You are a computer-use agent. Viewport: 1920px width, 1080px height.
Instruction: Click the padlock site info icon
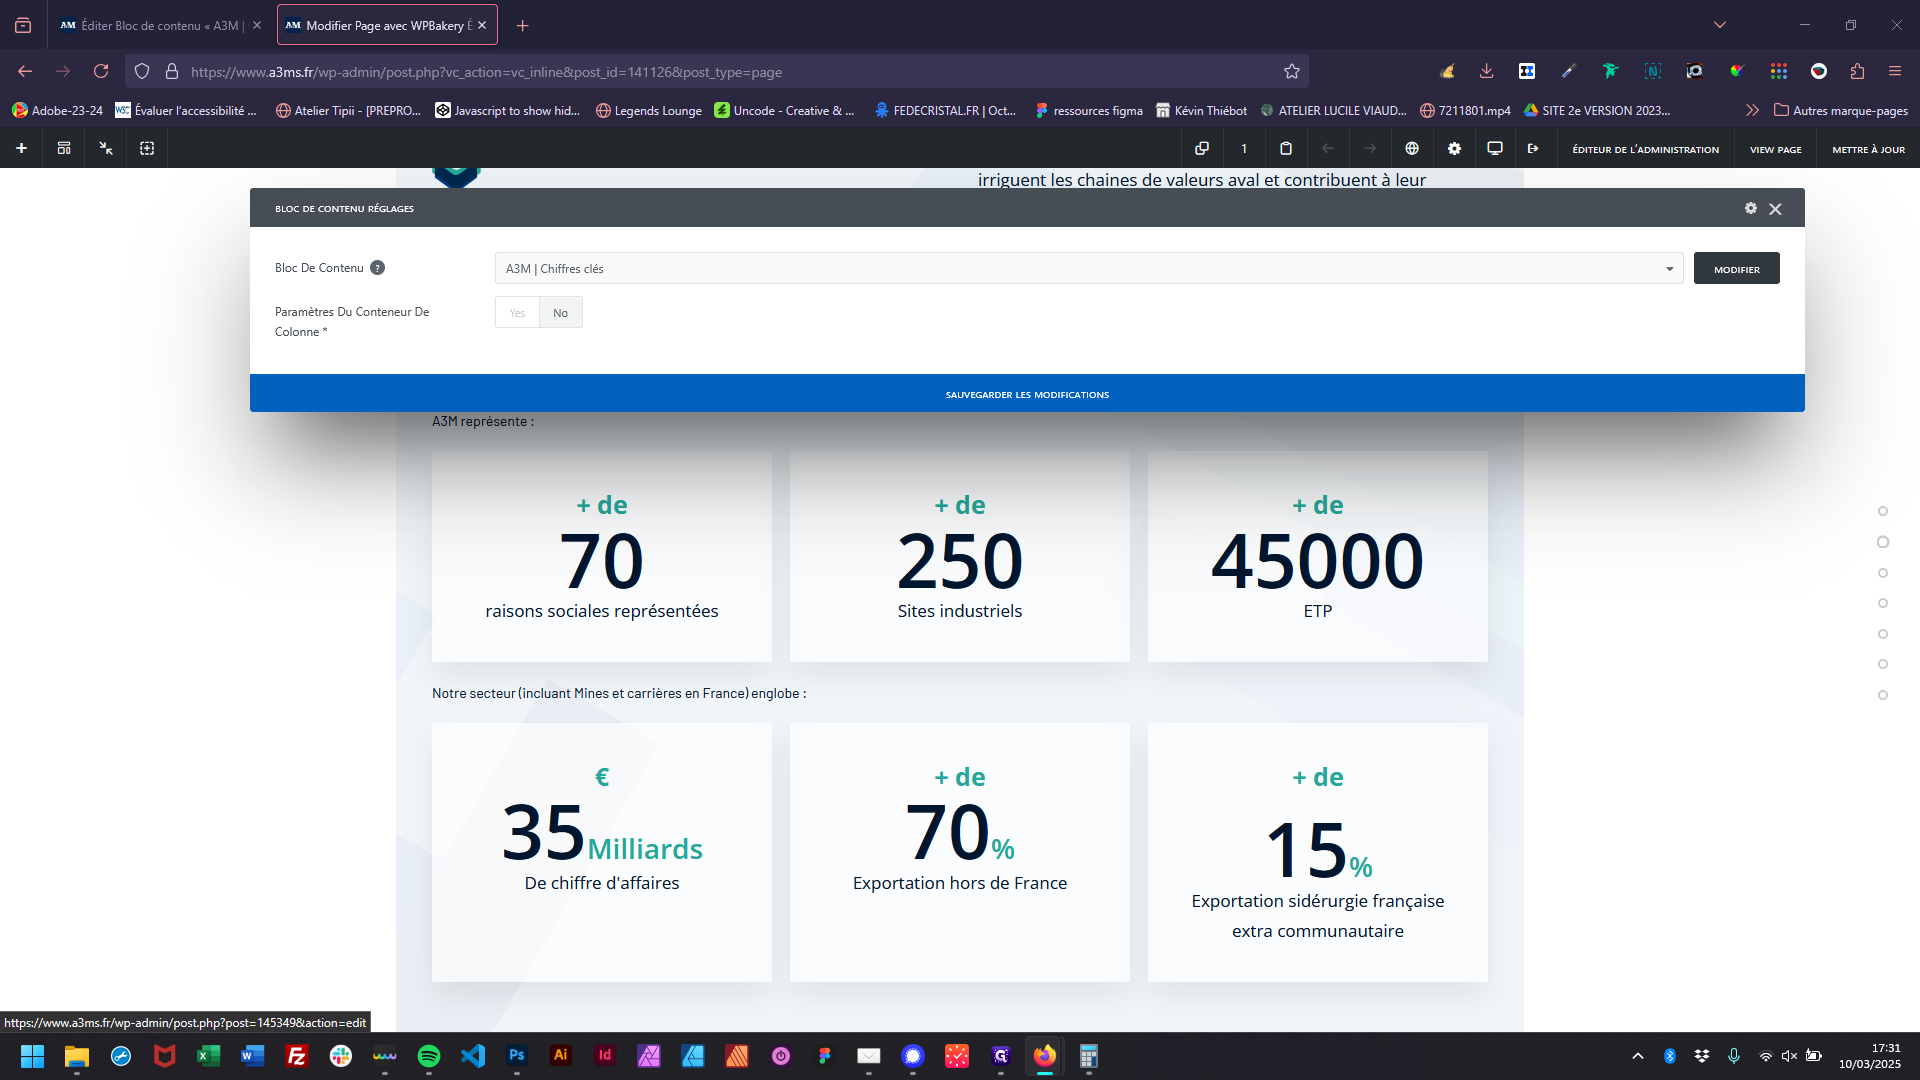point(172,71)
